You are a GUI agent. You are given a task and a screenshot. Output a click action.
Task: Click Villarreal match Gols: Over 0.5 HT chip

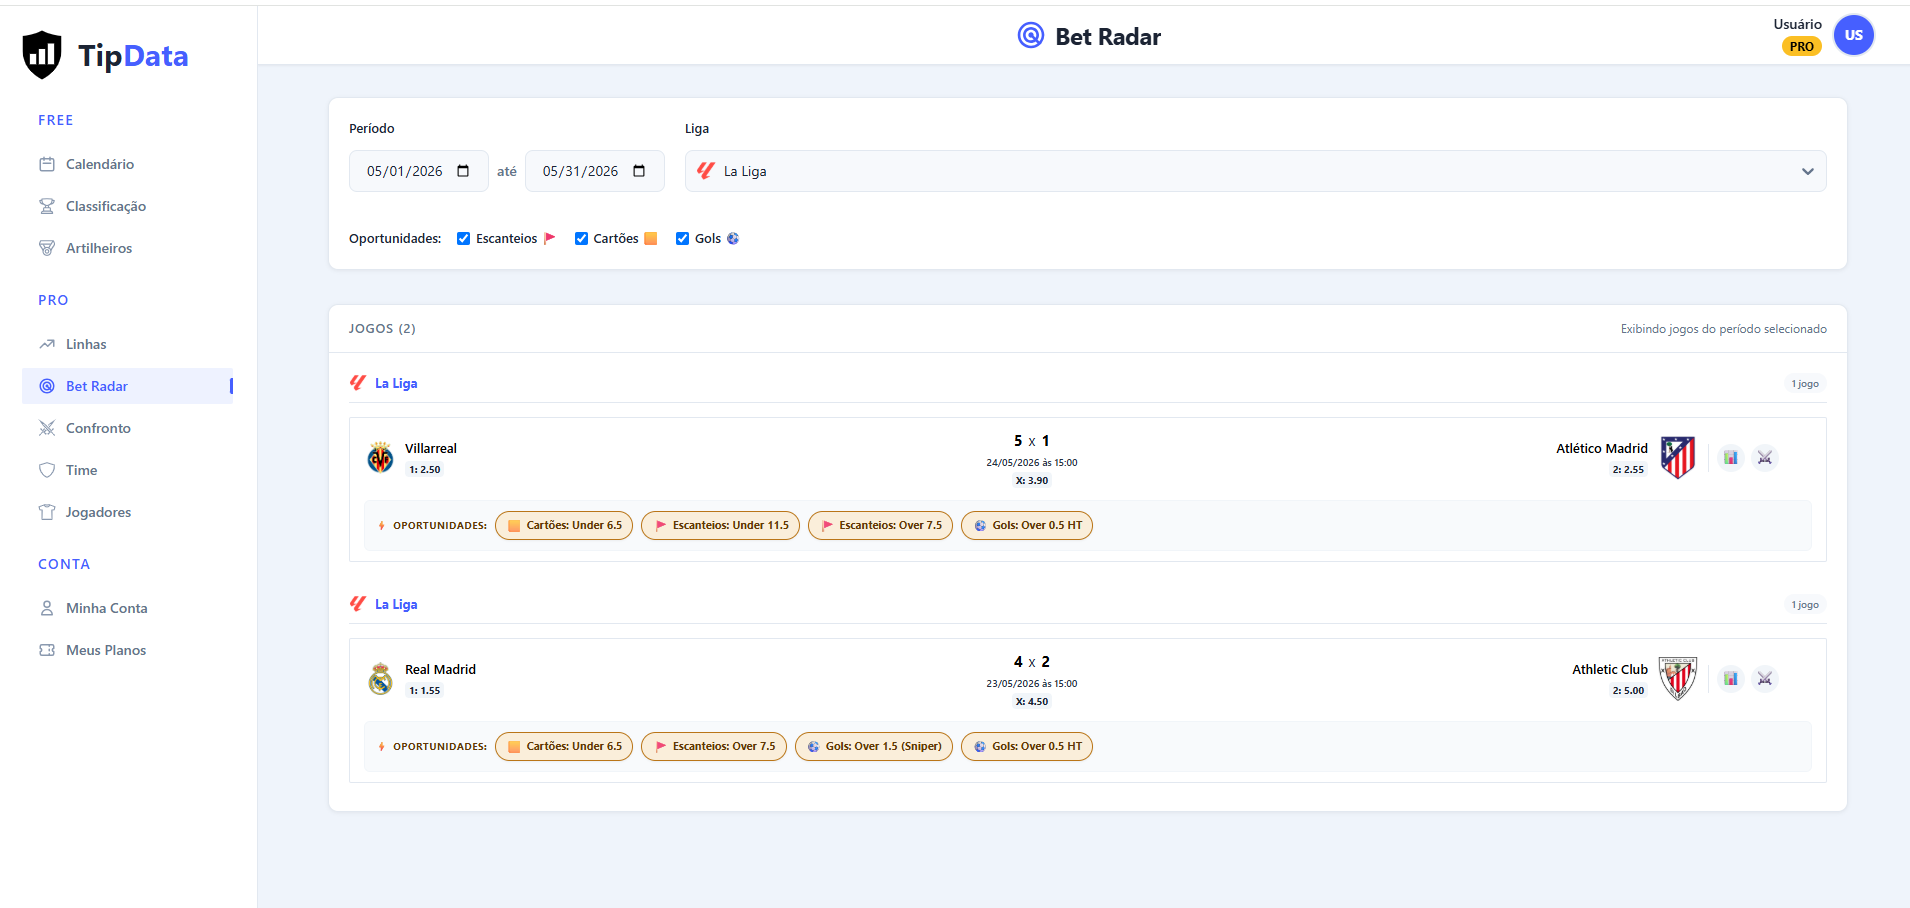[x=1027, y=525]
